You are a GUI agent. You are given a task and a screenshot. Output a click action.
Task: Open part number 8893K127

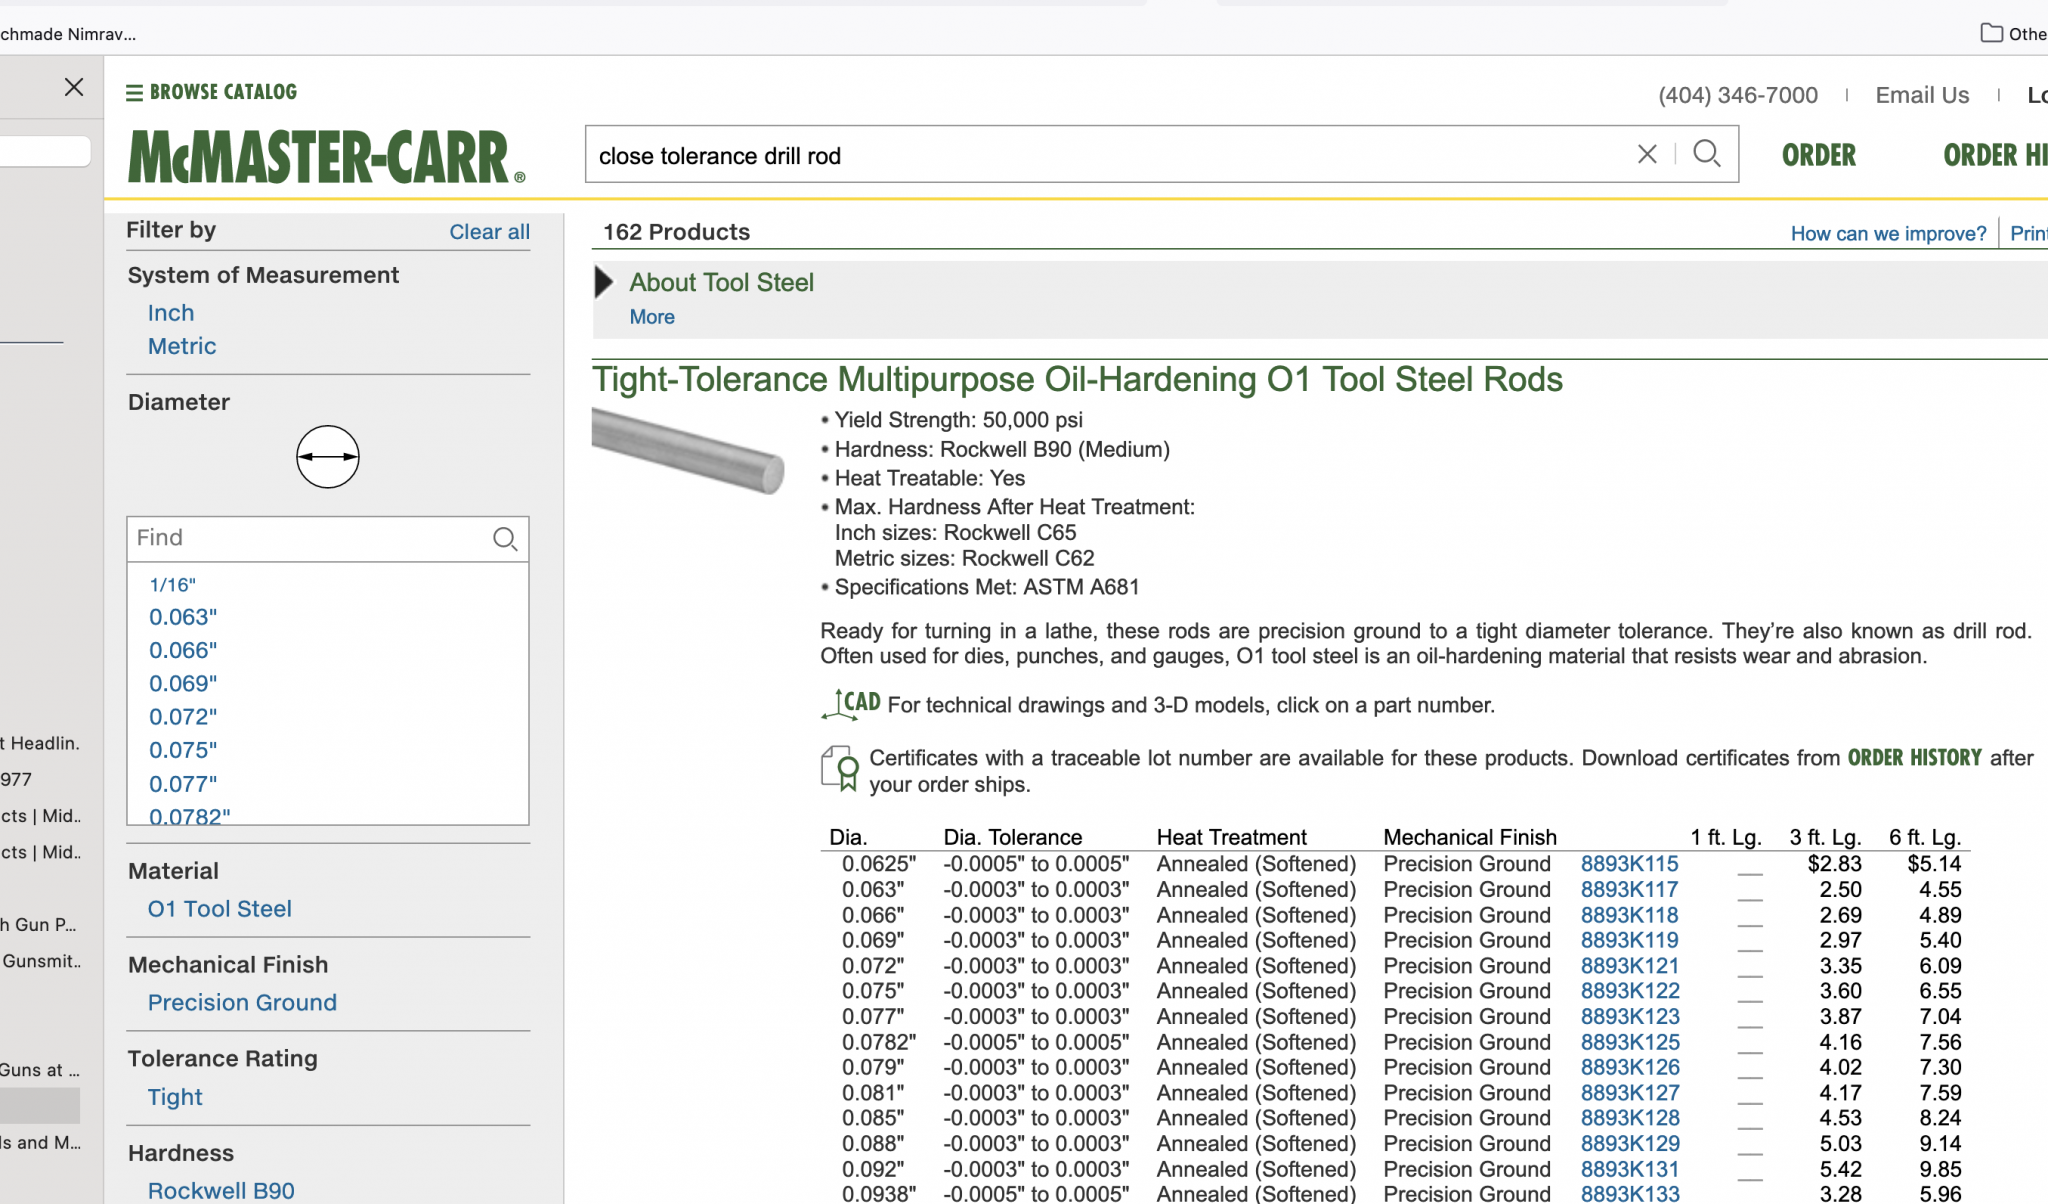point(1629,1093)
